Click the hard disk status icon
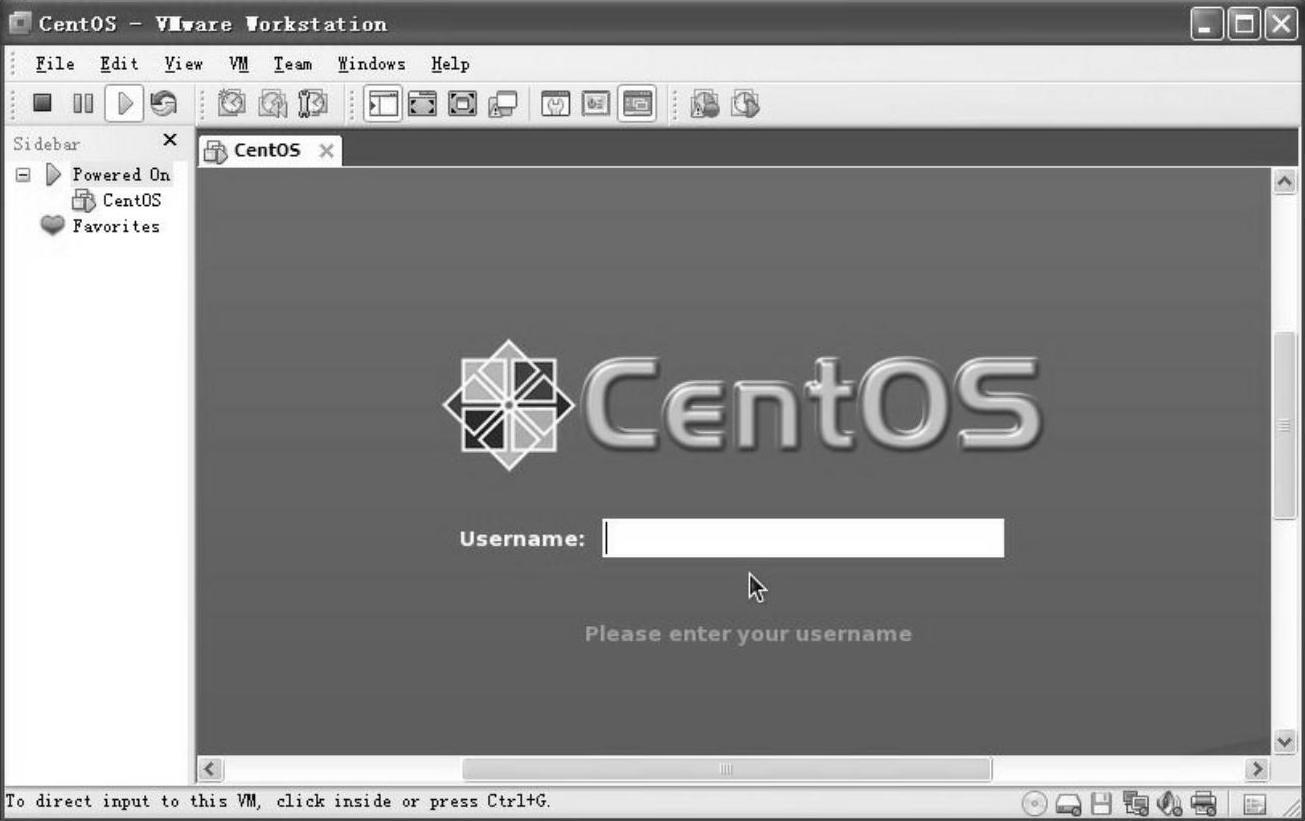 [x=1068, y=803]
